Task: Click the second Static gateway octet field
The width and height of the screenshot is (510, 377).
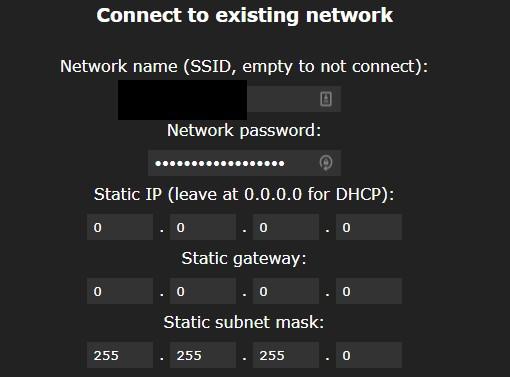Action: click(x=203, y=291)
